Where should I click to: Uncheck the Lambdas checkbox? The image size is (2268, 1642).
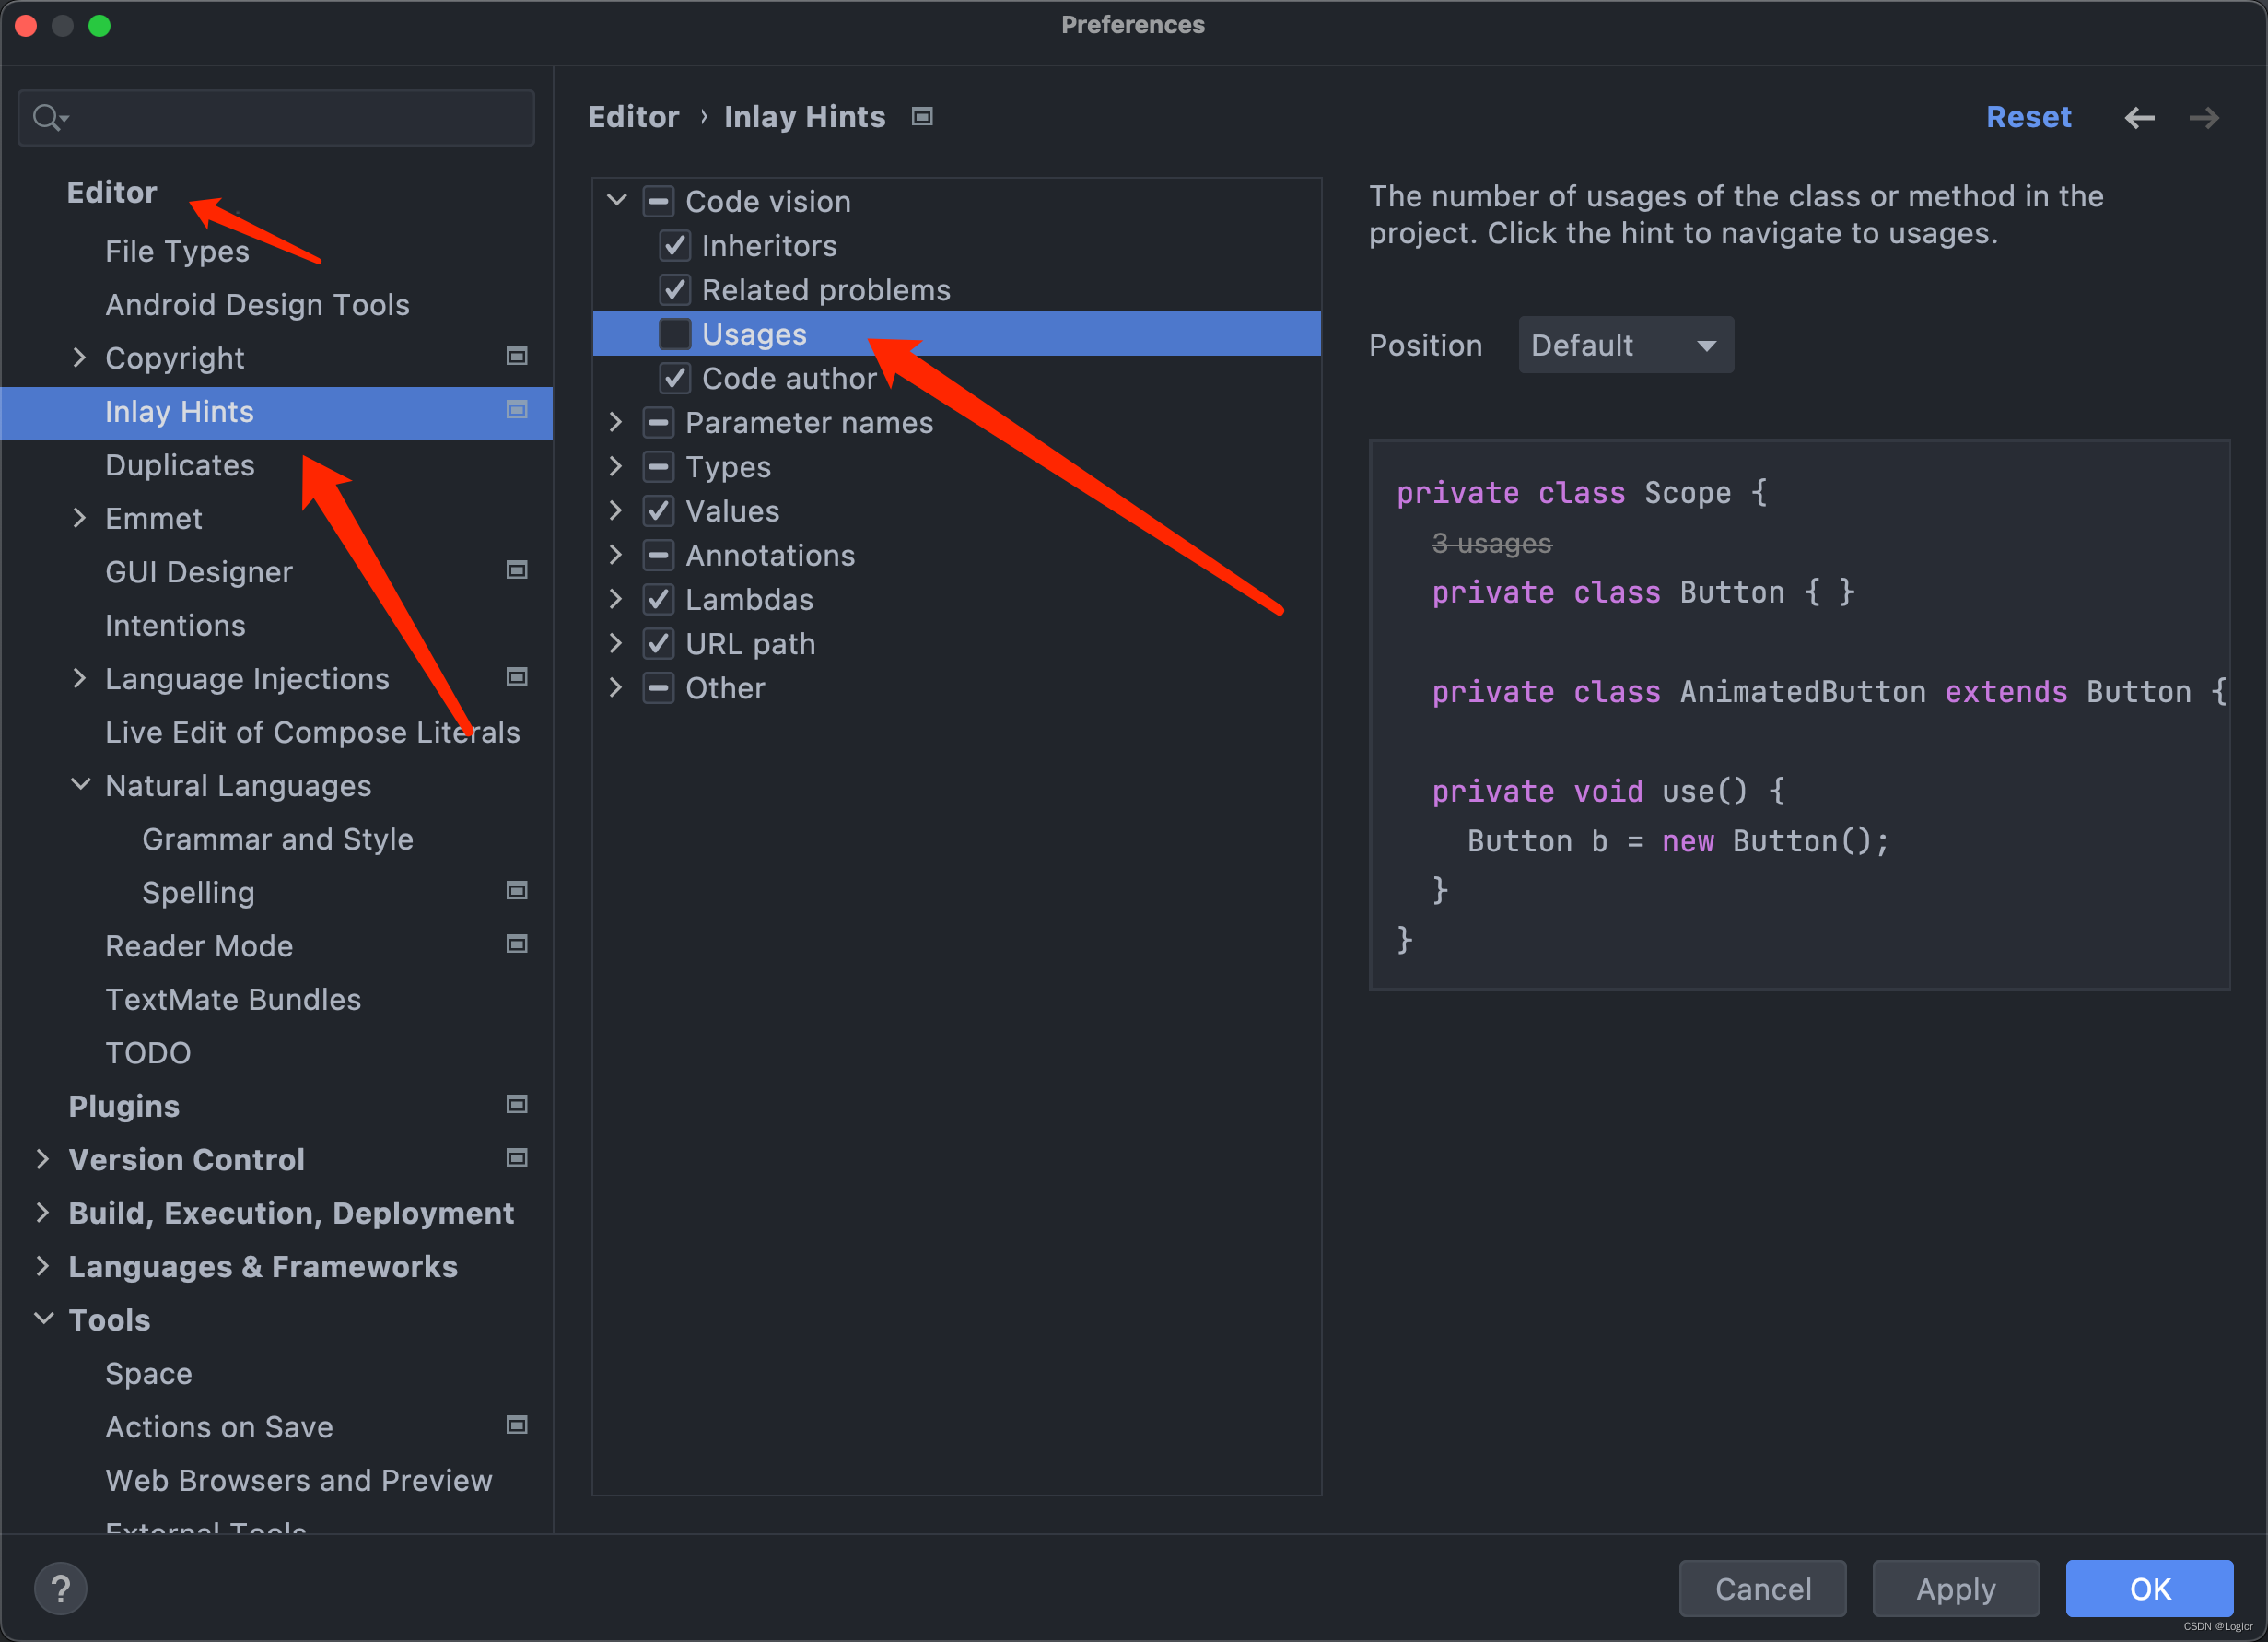click(x=658, y=599)
